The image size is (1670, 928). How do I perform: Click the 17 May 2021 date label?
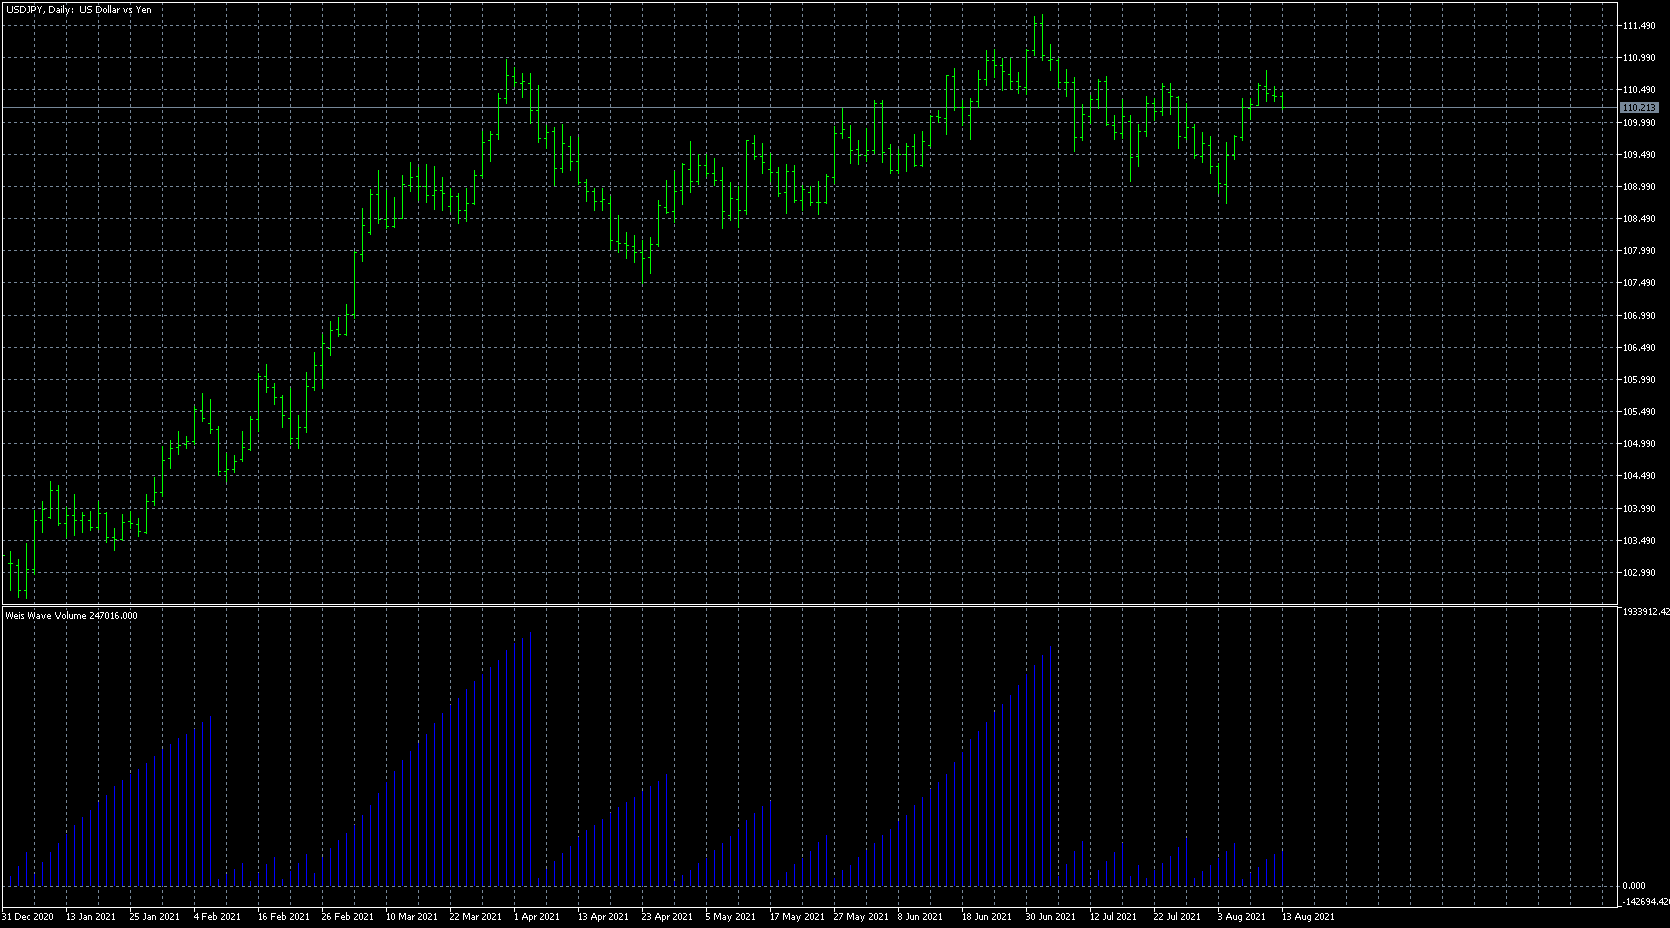click(795, 917)
